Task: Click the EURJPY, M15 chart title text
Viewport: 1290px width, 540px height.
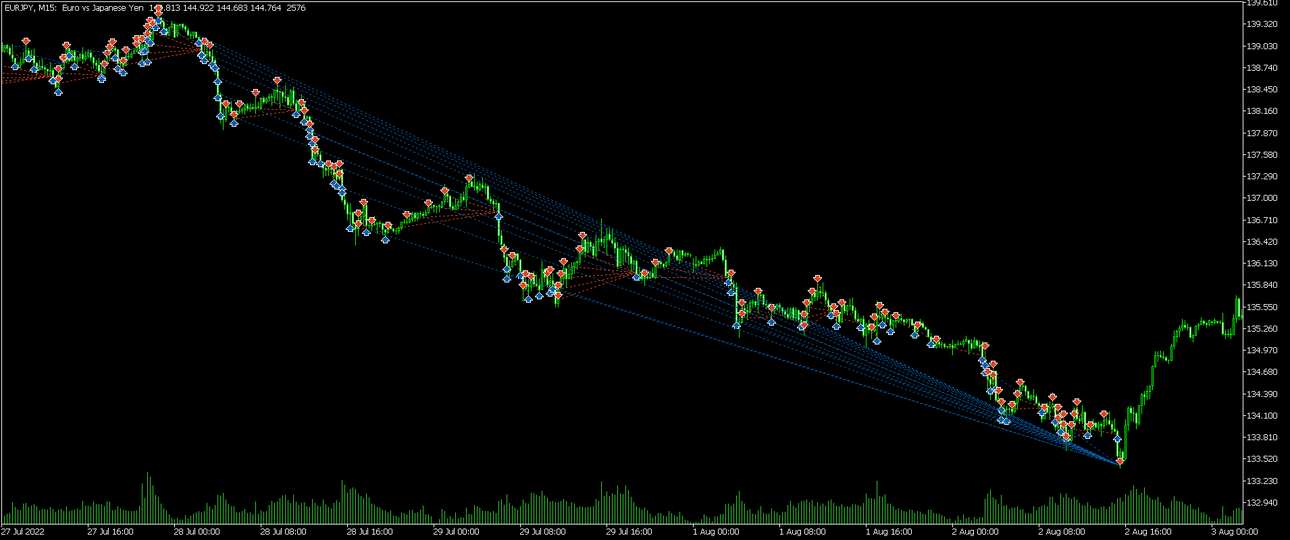Action: (29, 7)
